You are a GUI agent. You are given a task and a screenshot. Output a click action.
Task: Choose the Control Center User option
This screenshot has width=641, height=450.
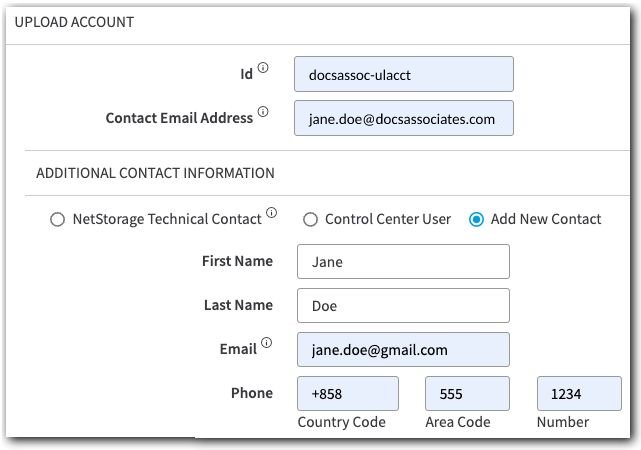310,219
